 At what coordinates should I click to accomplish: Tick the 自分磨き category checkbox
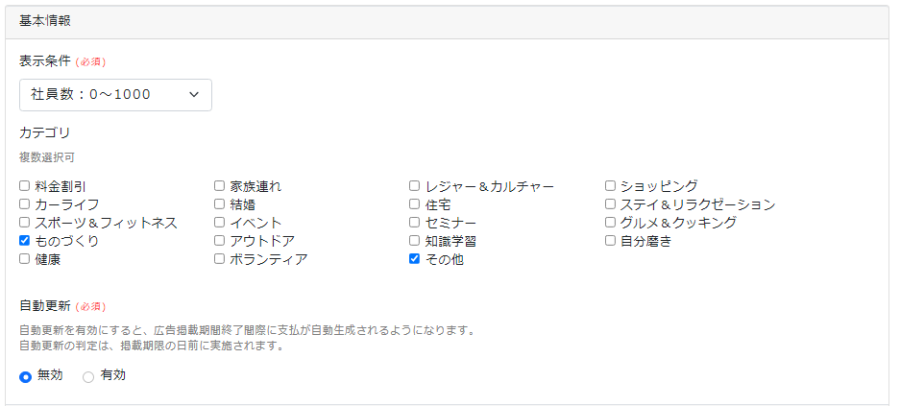pyautogui.click(x=610, y=241)
